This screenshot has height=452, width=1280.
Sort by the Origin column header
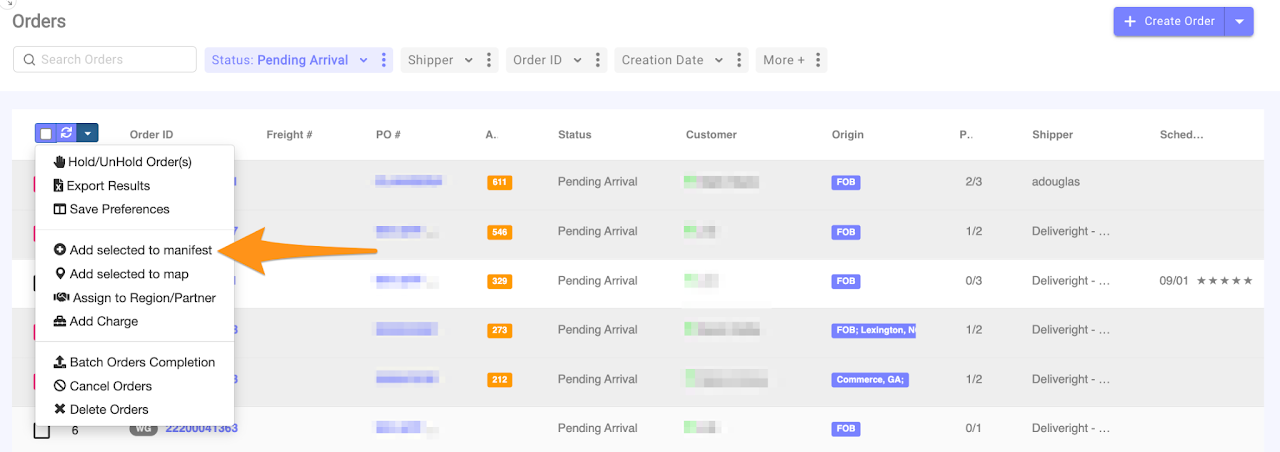click(847, 134)
